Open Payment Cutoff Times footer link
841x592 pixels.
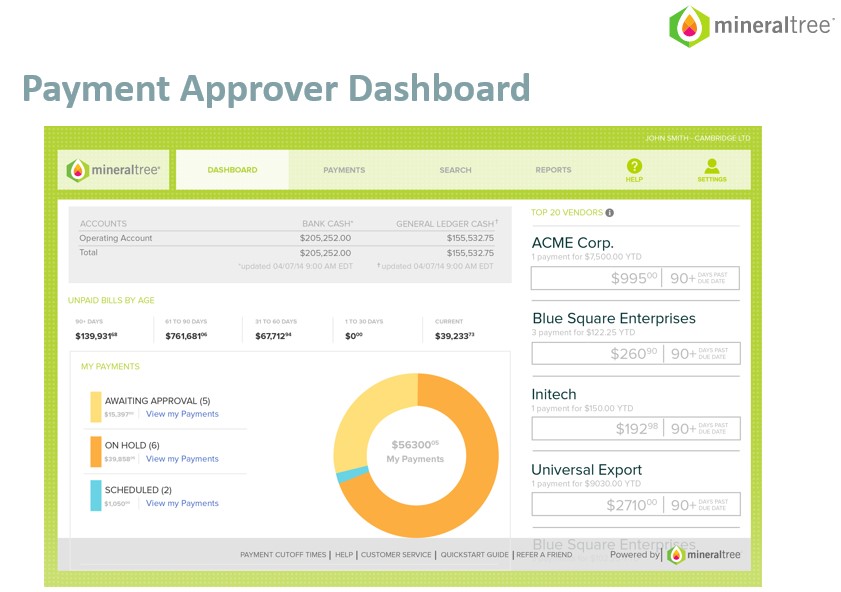pyautogui.click(x=283, y=555)
